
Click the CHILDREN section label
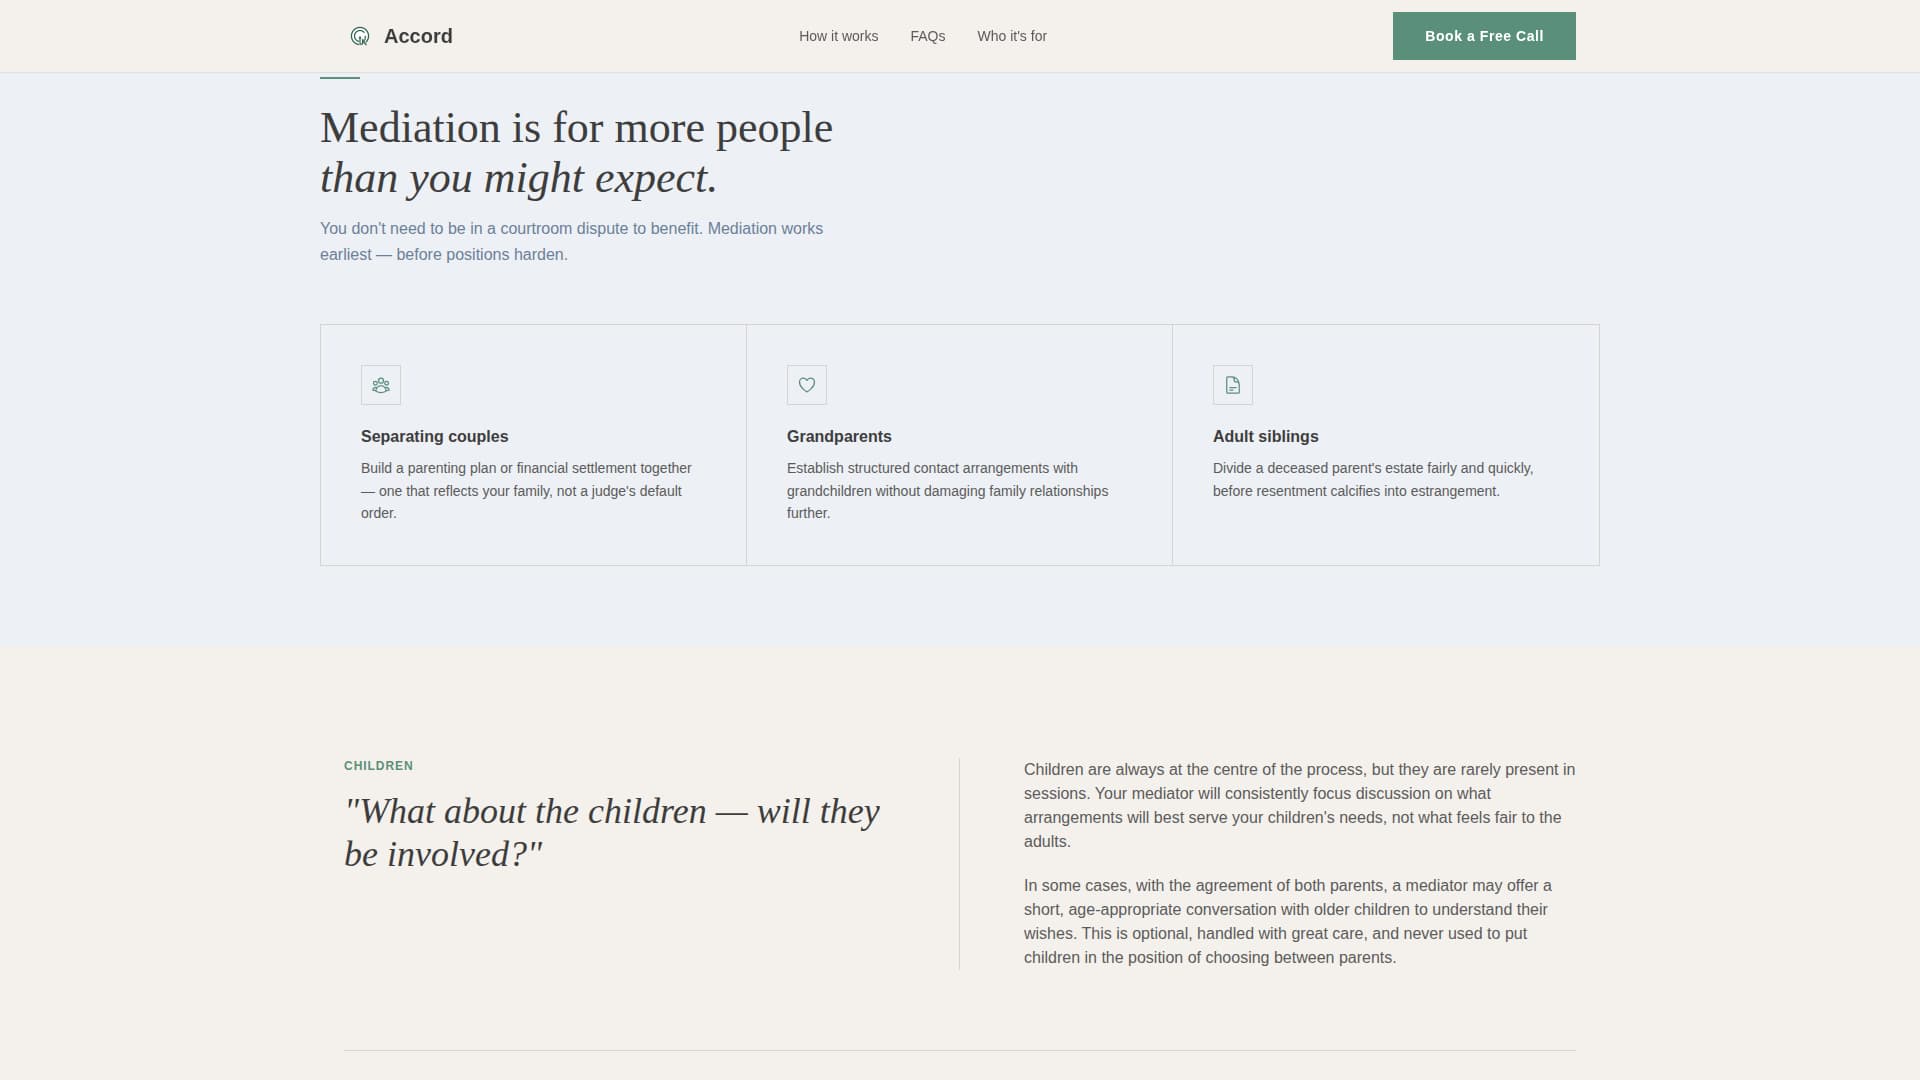point(379,766)
